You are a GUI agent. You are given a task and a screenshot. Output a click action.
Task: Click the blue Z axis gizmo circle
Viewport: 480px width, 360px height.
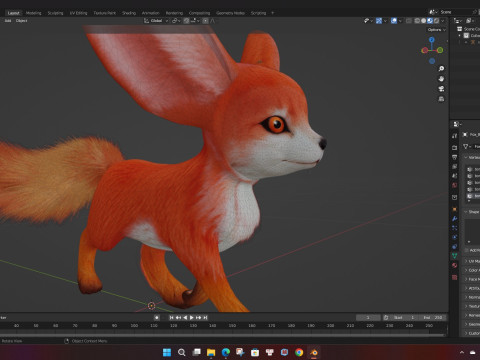point(432,40)
